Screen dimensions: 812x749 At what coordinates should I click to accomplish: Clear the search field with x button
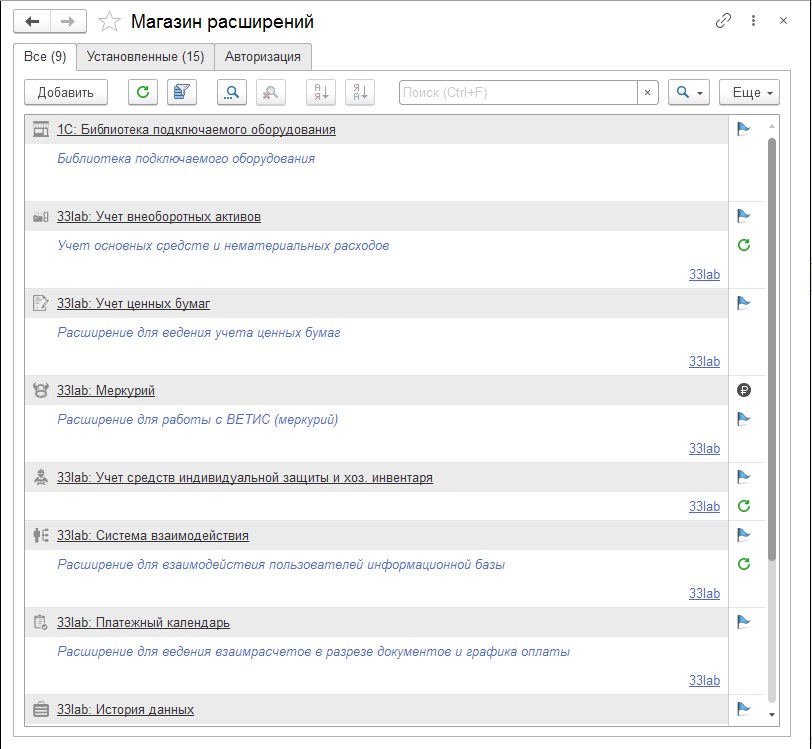click(647, 92)
